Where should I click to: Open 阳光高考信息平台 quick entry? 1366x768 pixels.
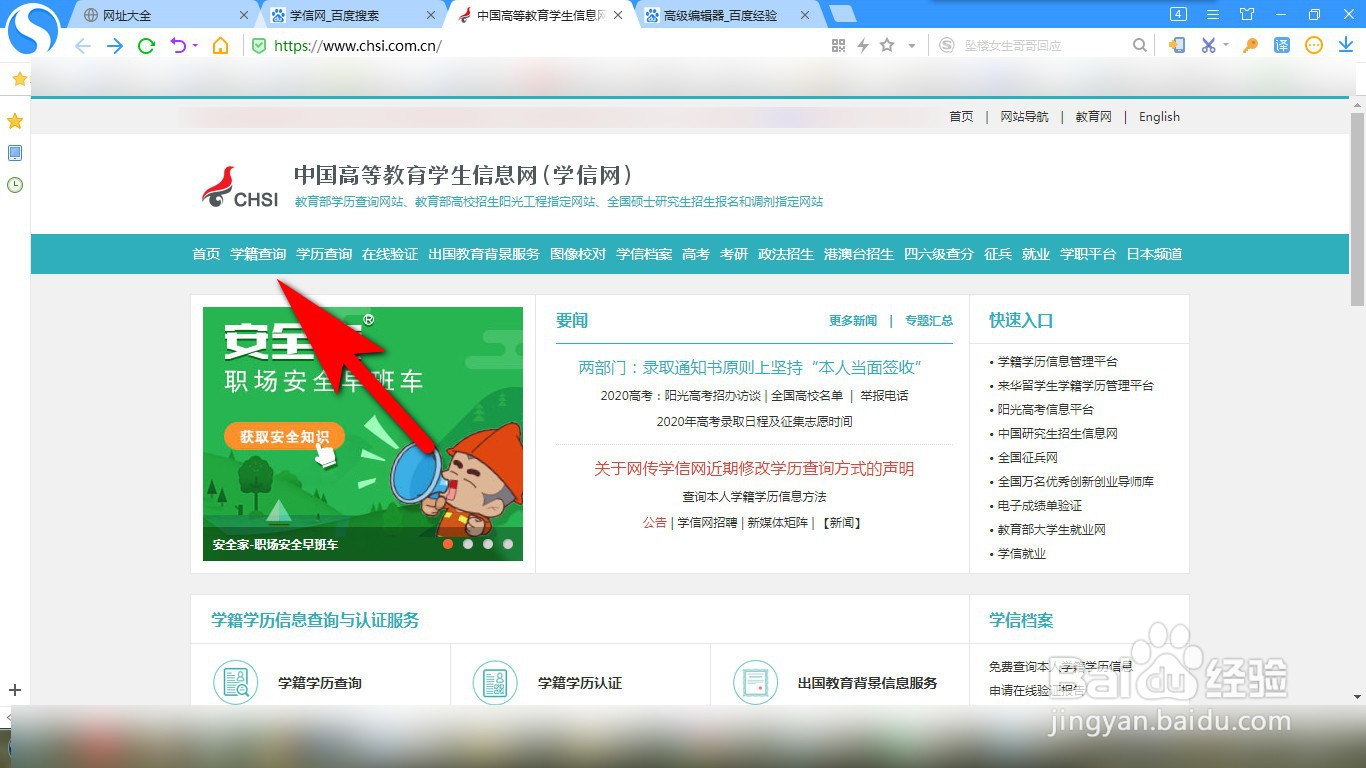[1045, 410]
